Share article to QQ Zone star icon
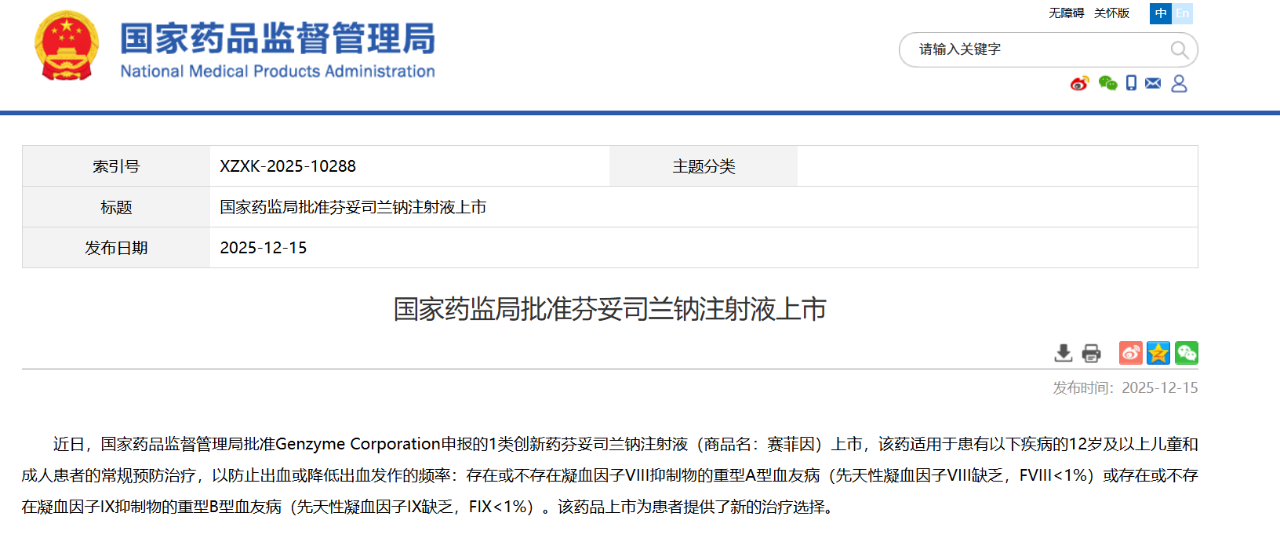This screenshot has width=1280, height=533. 1158,353
